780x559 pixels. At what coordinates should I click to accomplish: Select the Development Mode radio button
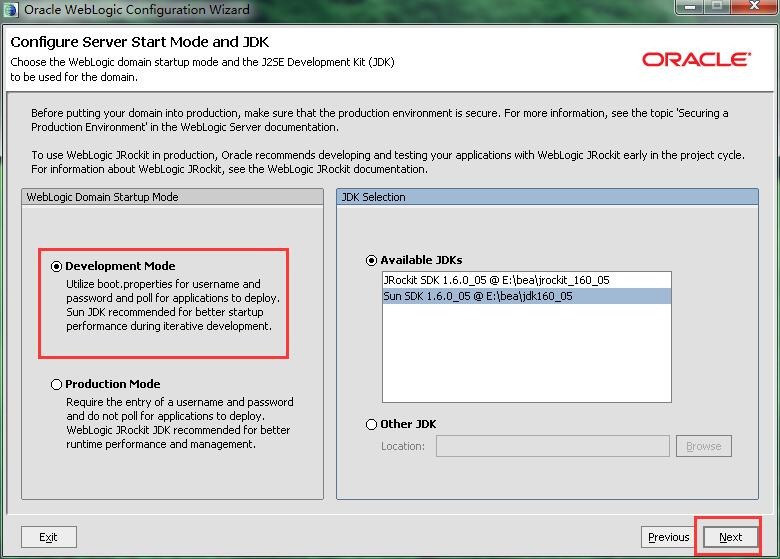pos(56,267)
